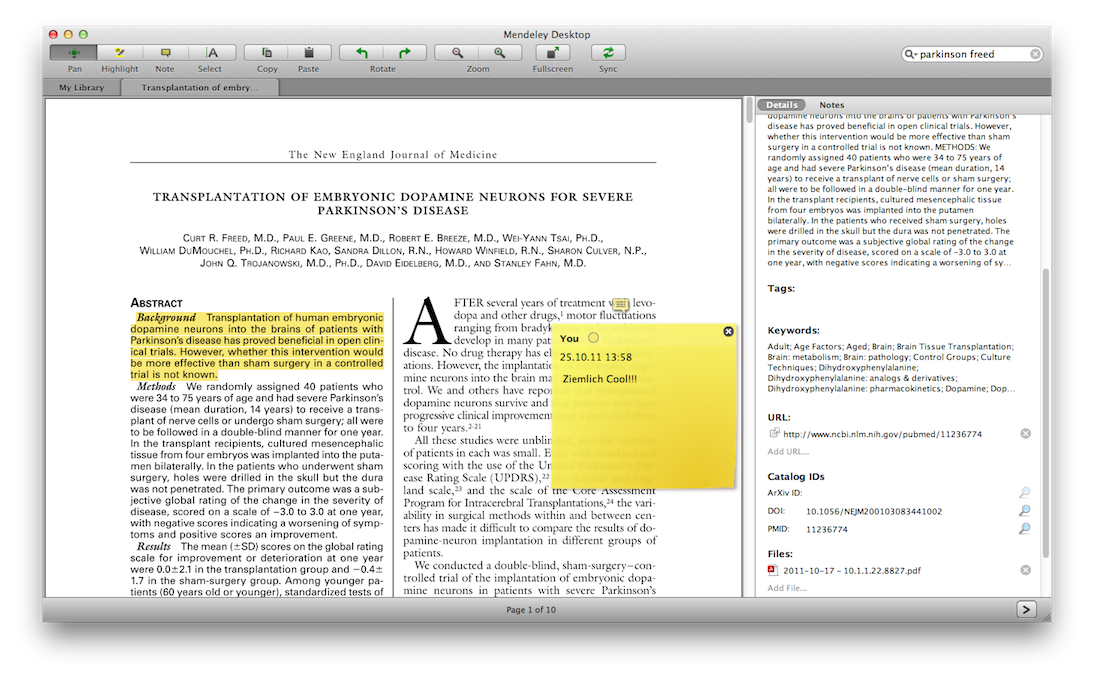Click the Add File... link
Screen dimensions: 1094x681
click(786, 588)
